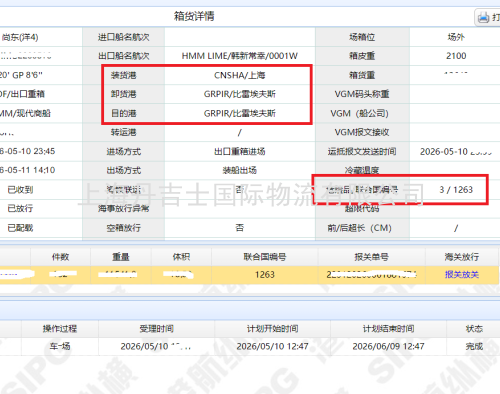Click the 完成 status cell

click(474, 346)
